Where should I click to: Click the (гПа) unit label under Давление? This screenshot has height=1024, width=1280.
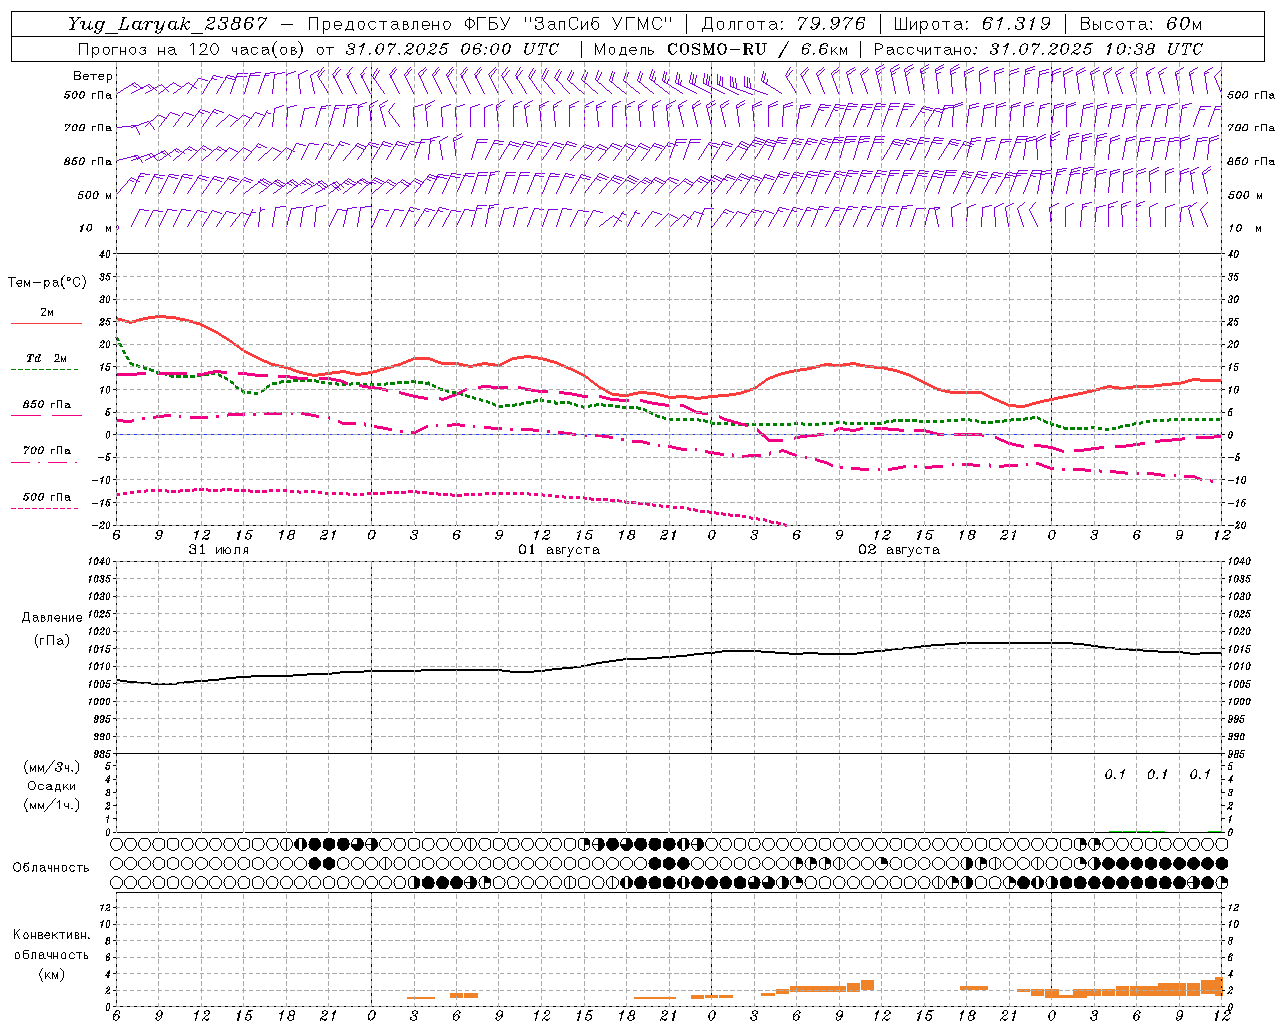click(x=51, y=640)
